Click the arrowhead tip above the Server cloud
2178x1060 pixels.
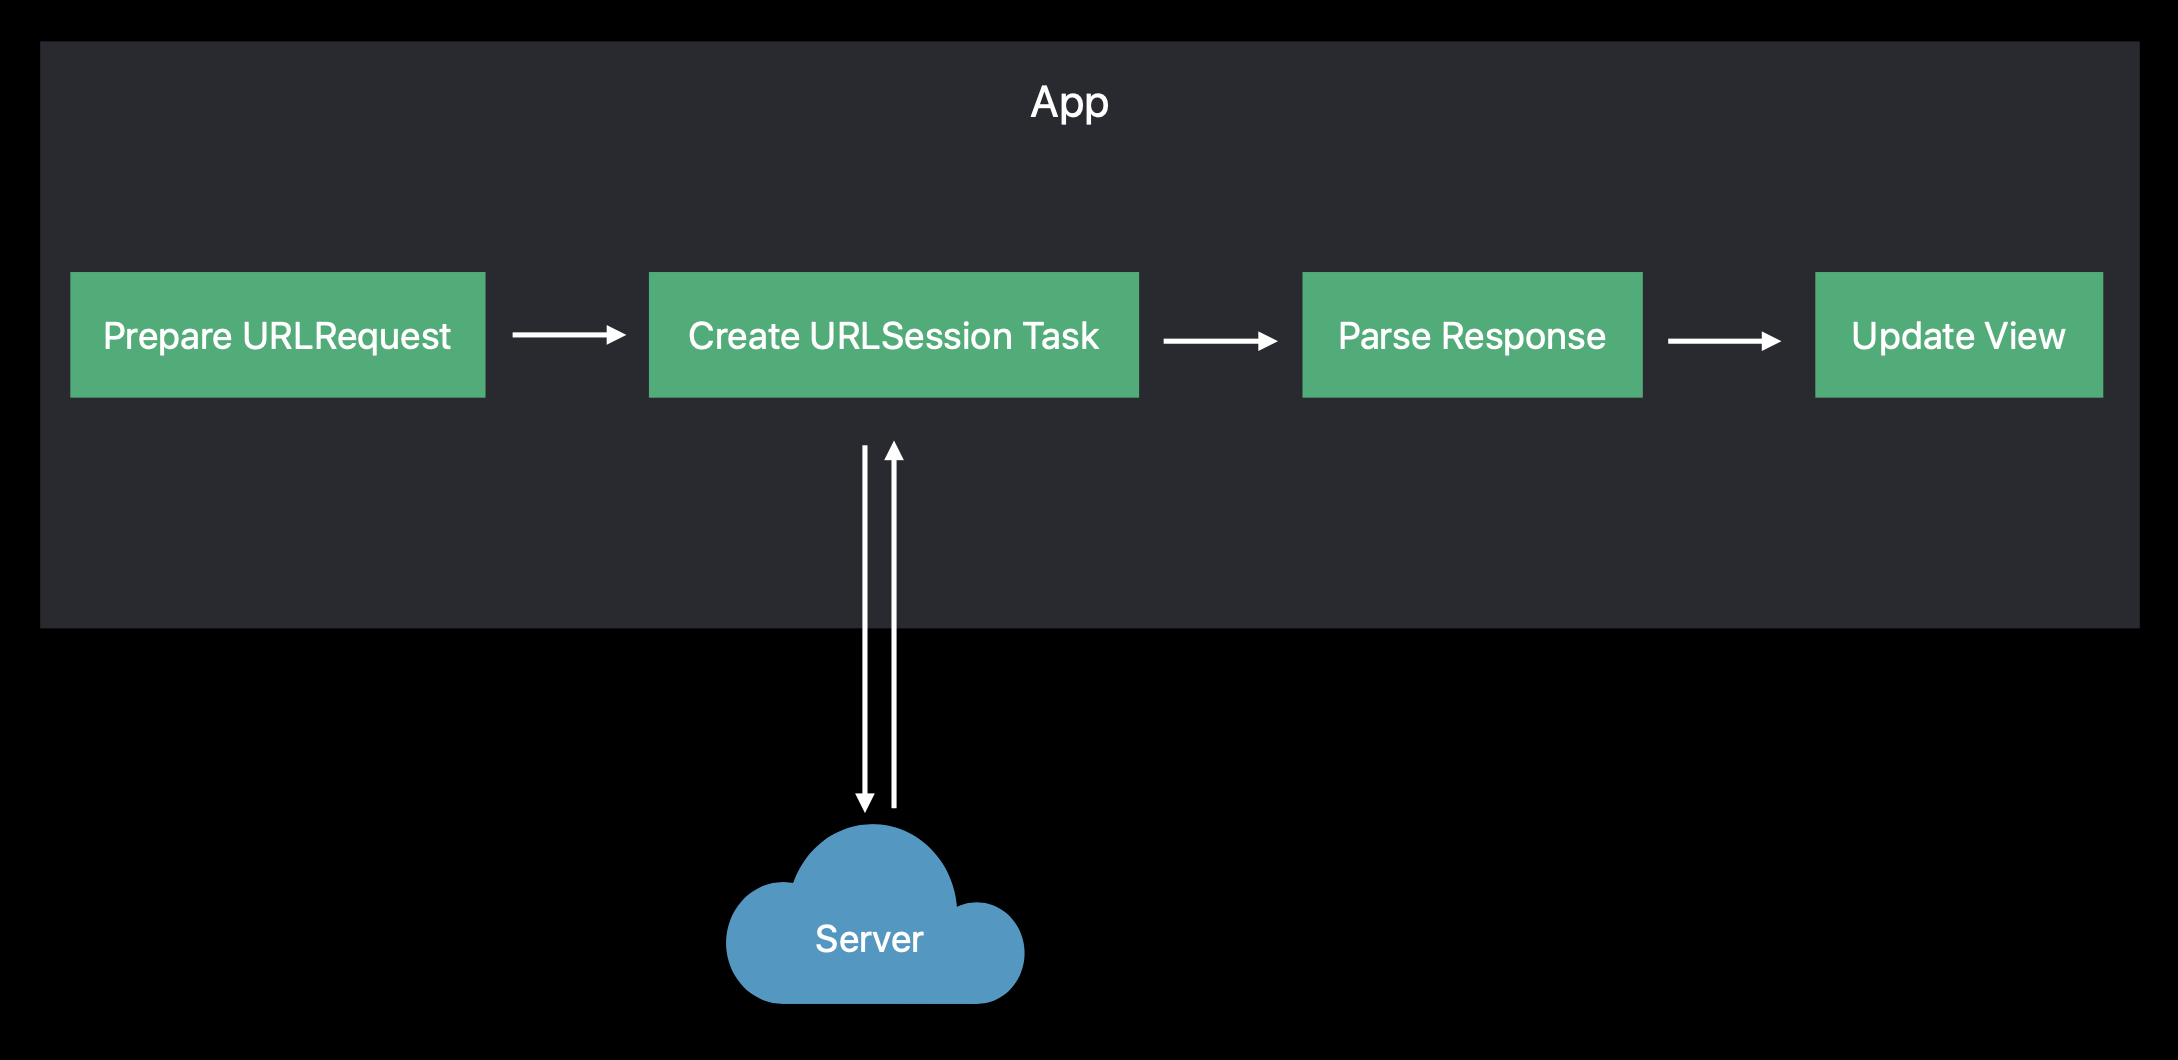[x=865, y=802]
